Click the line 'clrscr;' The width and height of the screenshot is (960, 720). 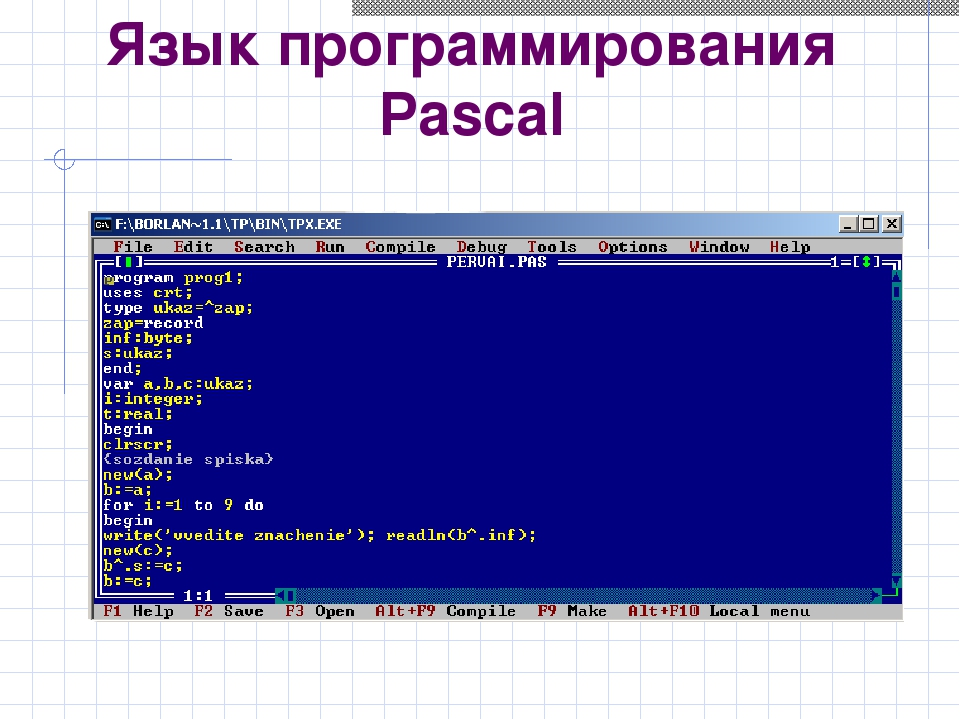click(138, 444)
